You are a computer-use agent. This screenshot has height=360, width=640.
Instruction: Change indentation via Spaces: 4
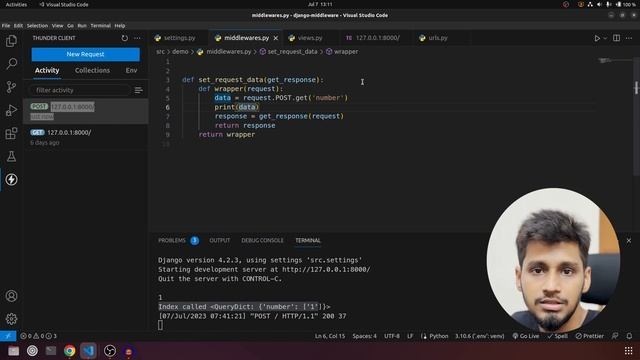(x=364, y=336)
